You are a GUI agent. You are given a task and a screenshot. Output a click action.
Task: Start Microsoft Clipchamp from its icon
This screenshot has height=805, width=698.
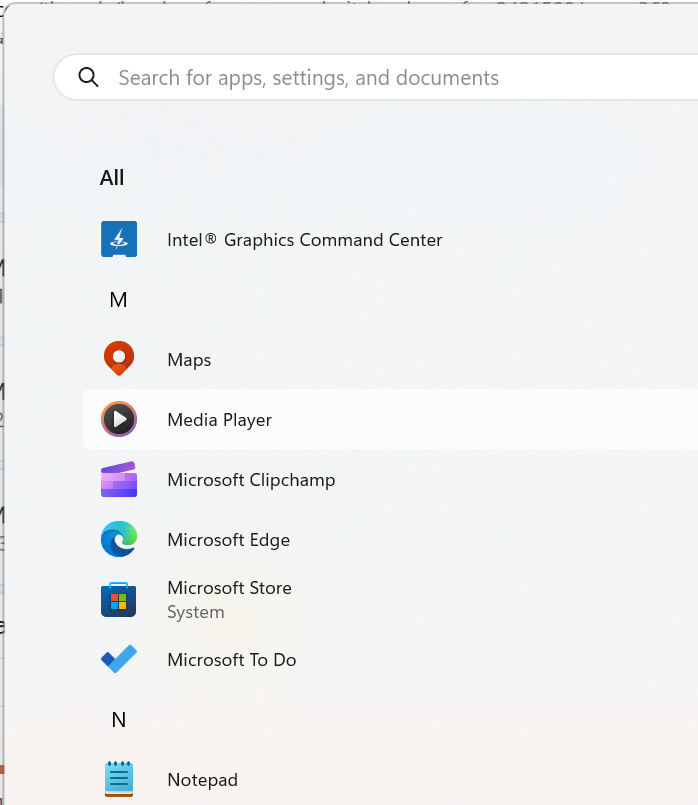pos(119,479)
